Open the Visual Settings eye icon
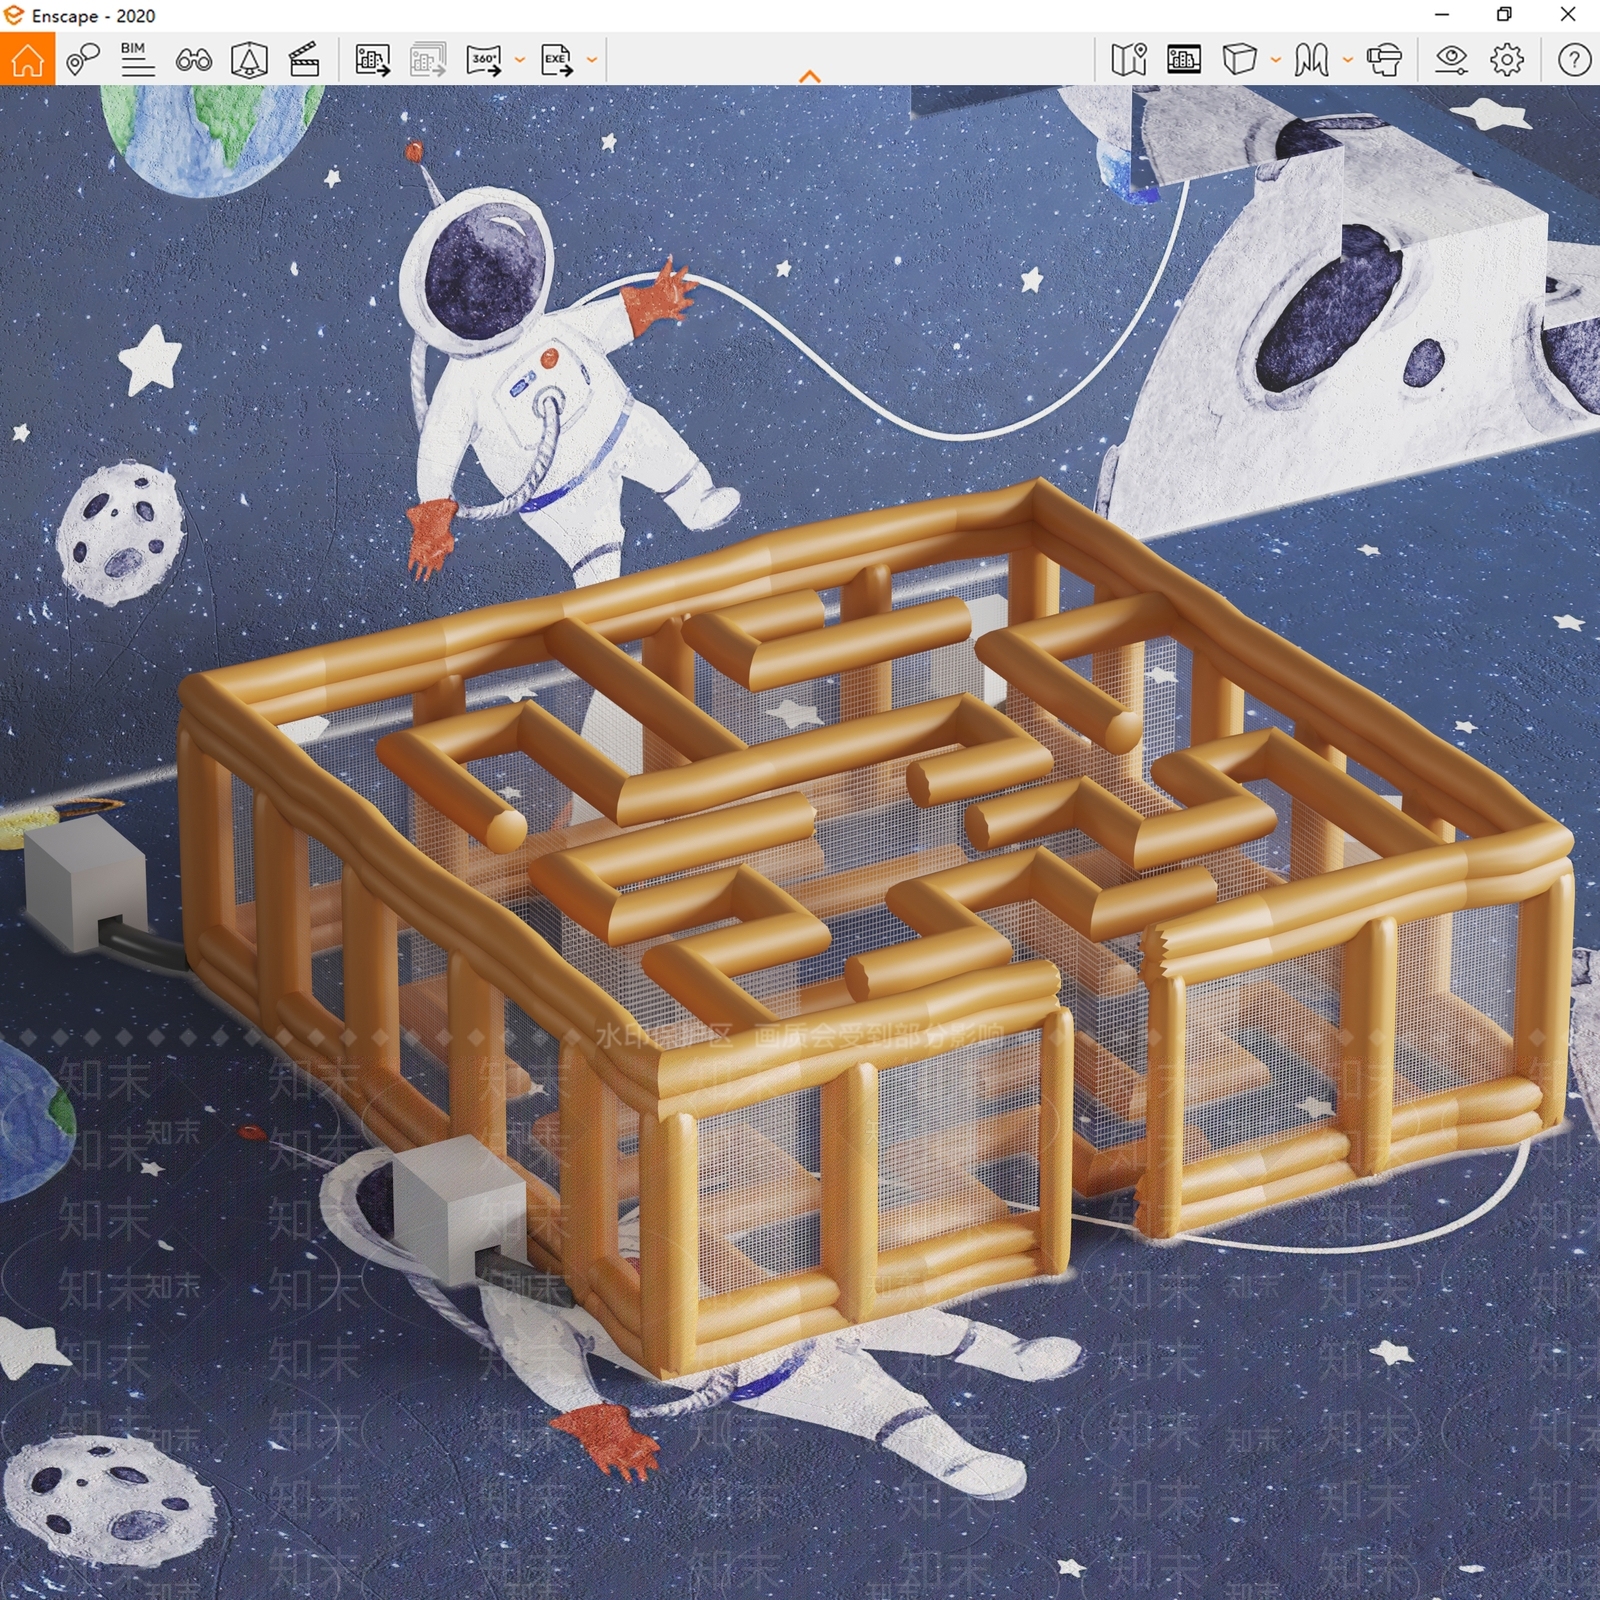The width and height of the screenshot is (1600, 1600). pos(1451,60)
